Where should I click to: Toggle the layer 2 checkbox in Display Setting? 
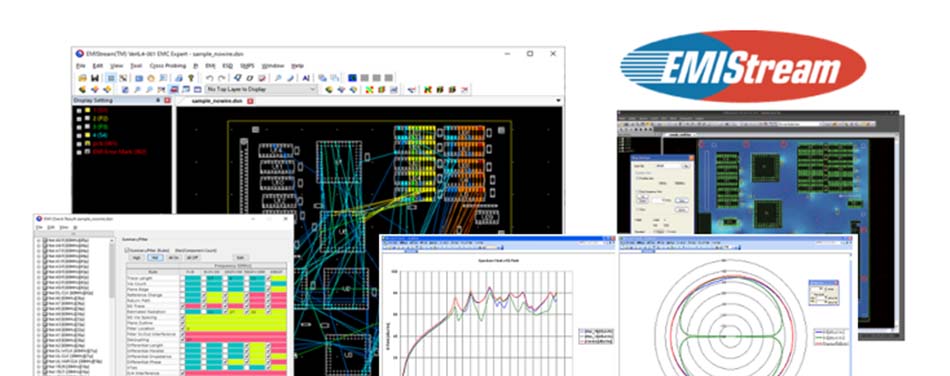click(x=79, y=119)
